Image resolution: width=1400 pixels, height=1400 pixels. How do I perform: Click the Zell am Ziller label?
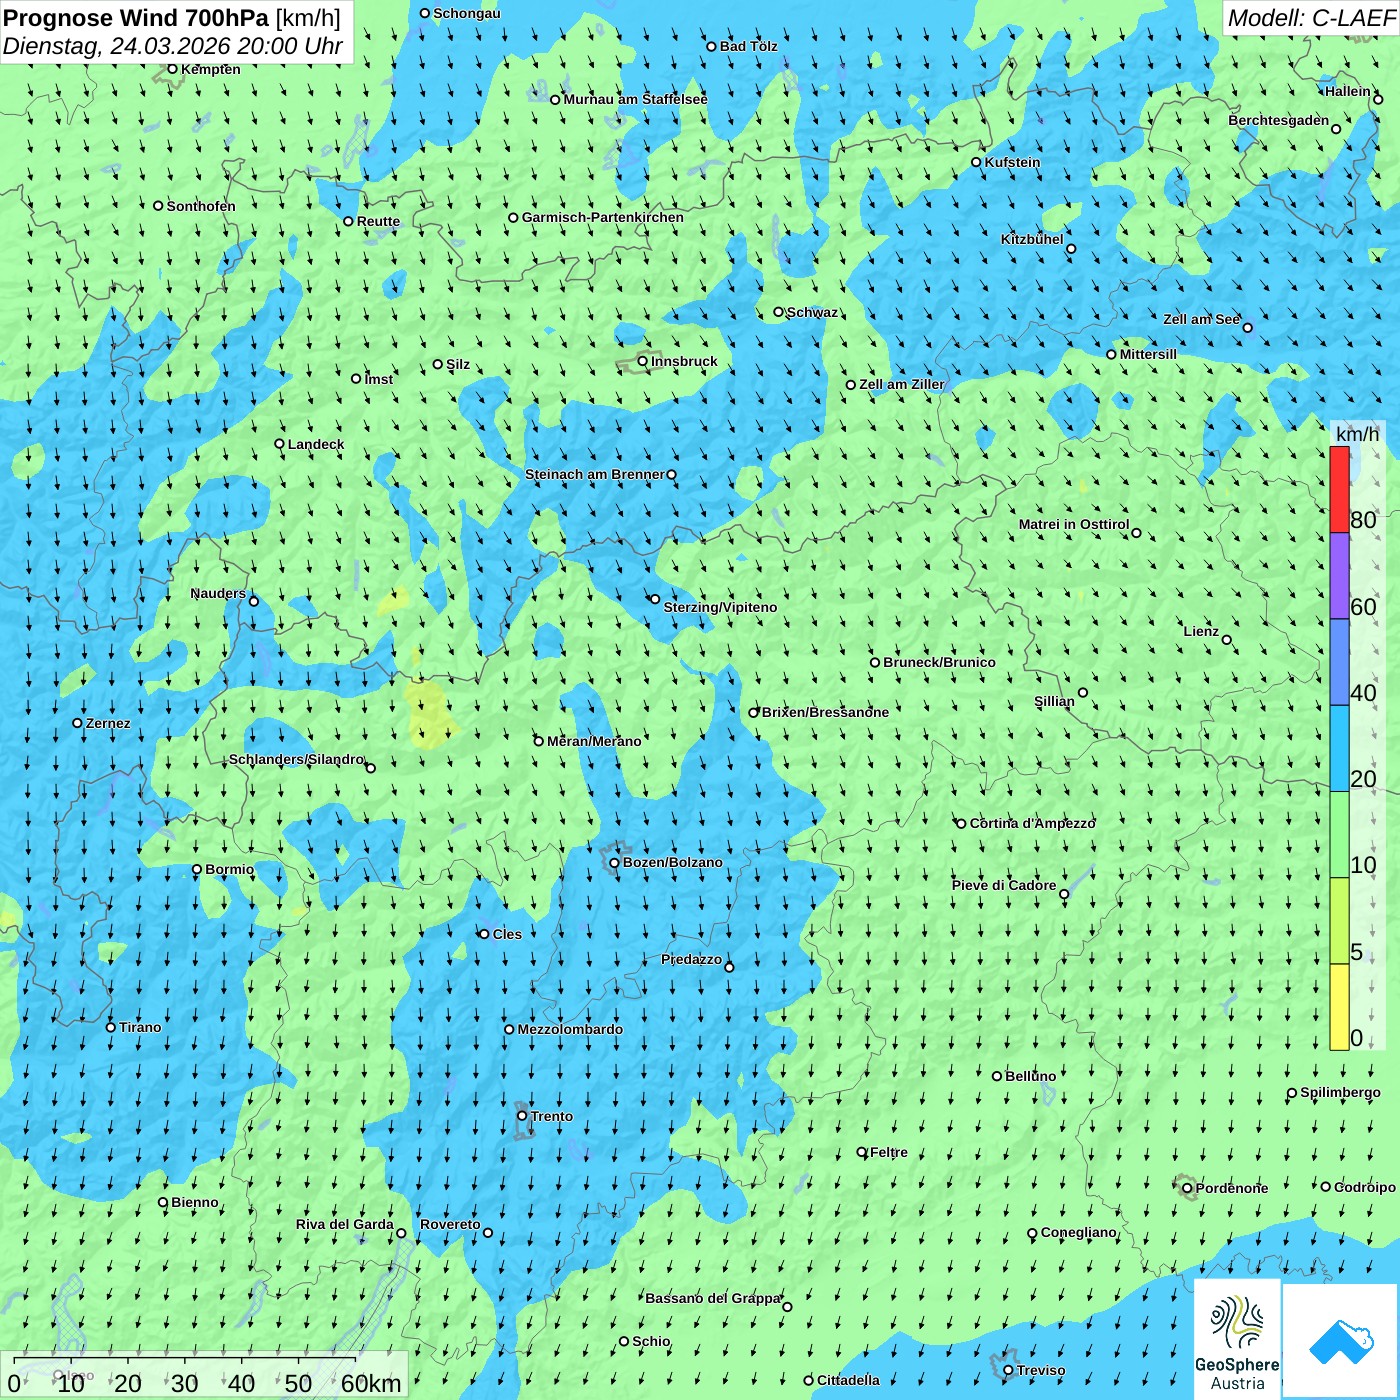point(902,384)
